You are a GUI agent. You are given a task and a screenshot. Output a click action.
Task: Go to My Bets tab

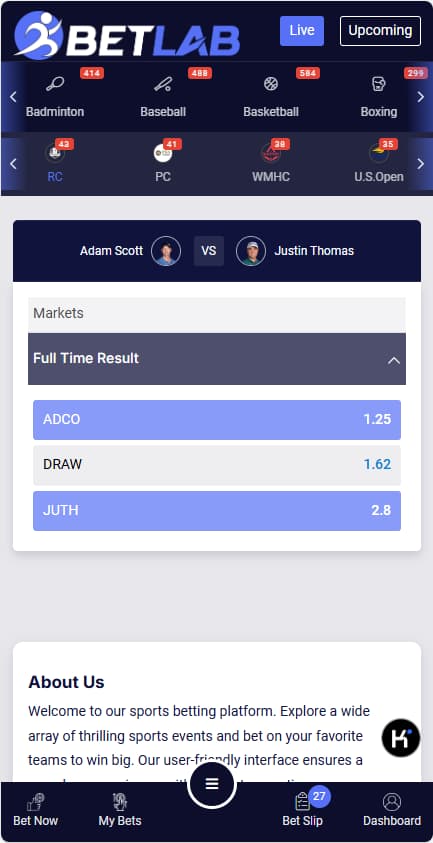click(120, 811)
